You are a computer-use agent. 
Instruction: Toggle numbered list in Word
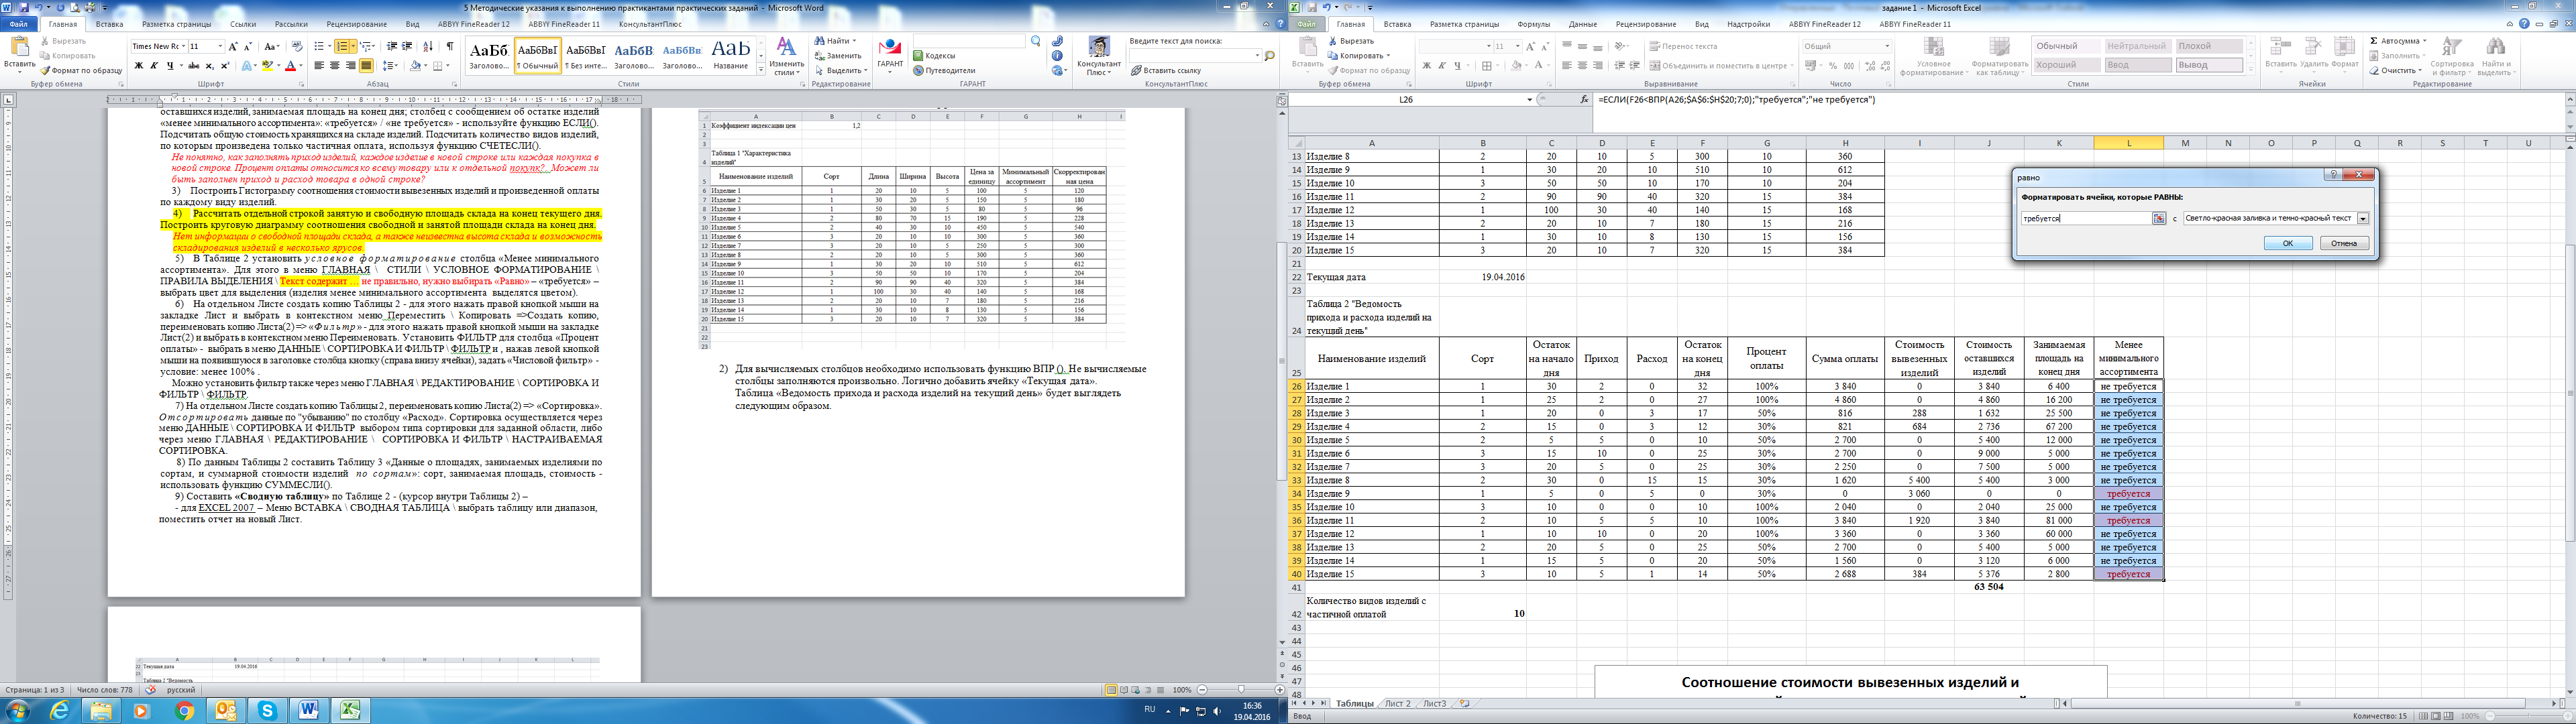coord(342,46)
